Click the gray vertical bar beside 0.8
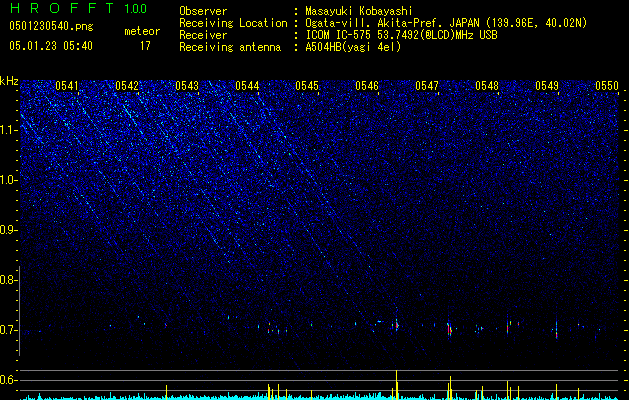This screenshot has width=629, height=400. pyautogui.click(x=20, y=311)
